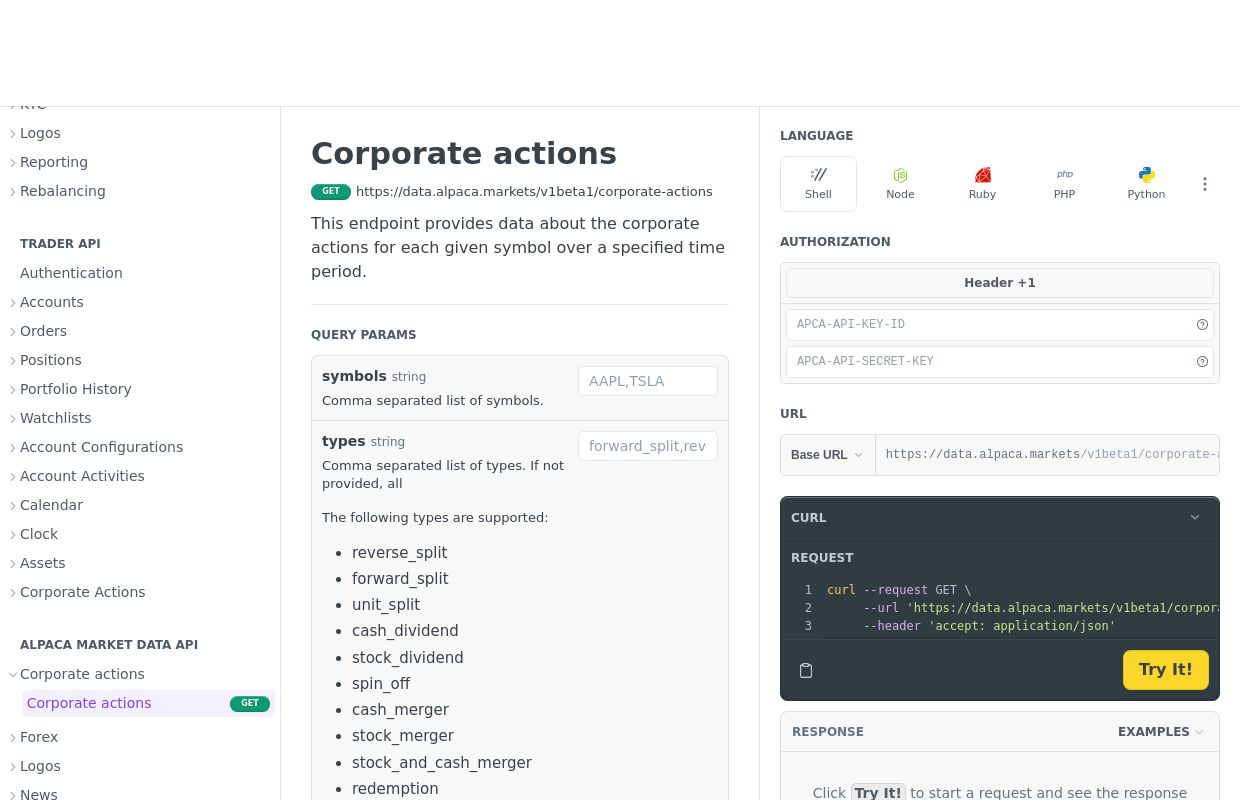Viewport: 1240px width, 800px height.
Task: Click help icon for APCA-API-SECRET-KEY field
Action: click(1202, 361)
